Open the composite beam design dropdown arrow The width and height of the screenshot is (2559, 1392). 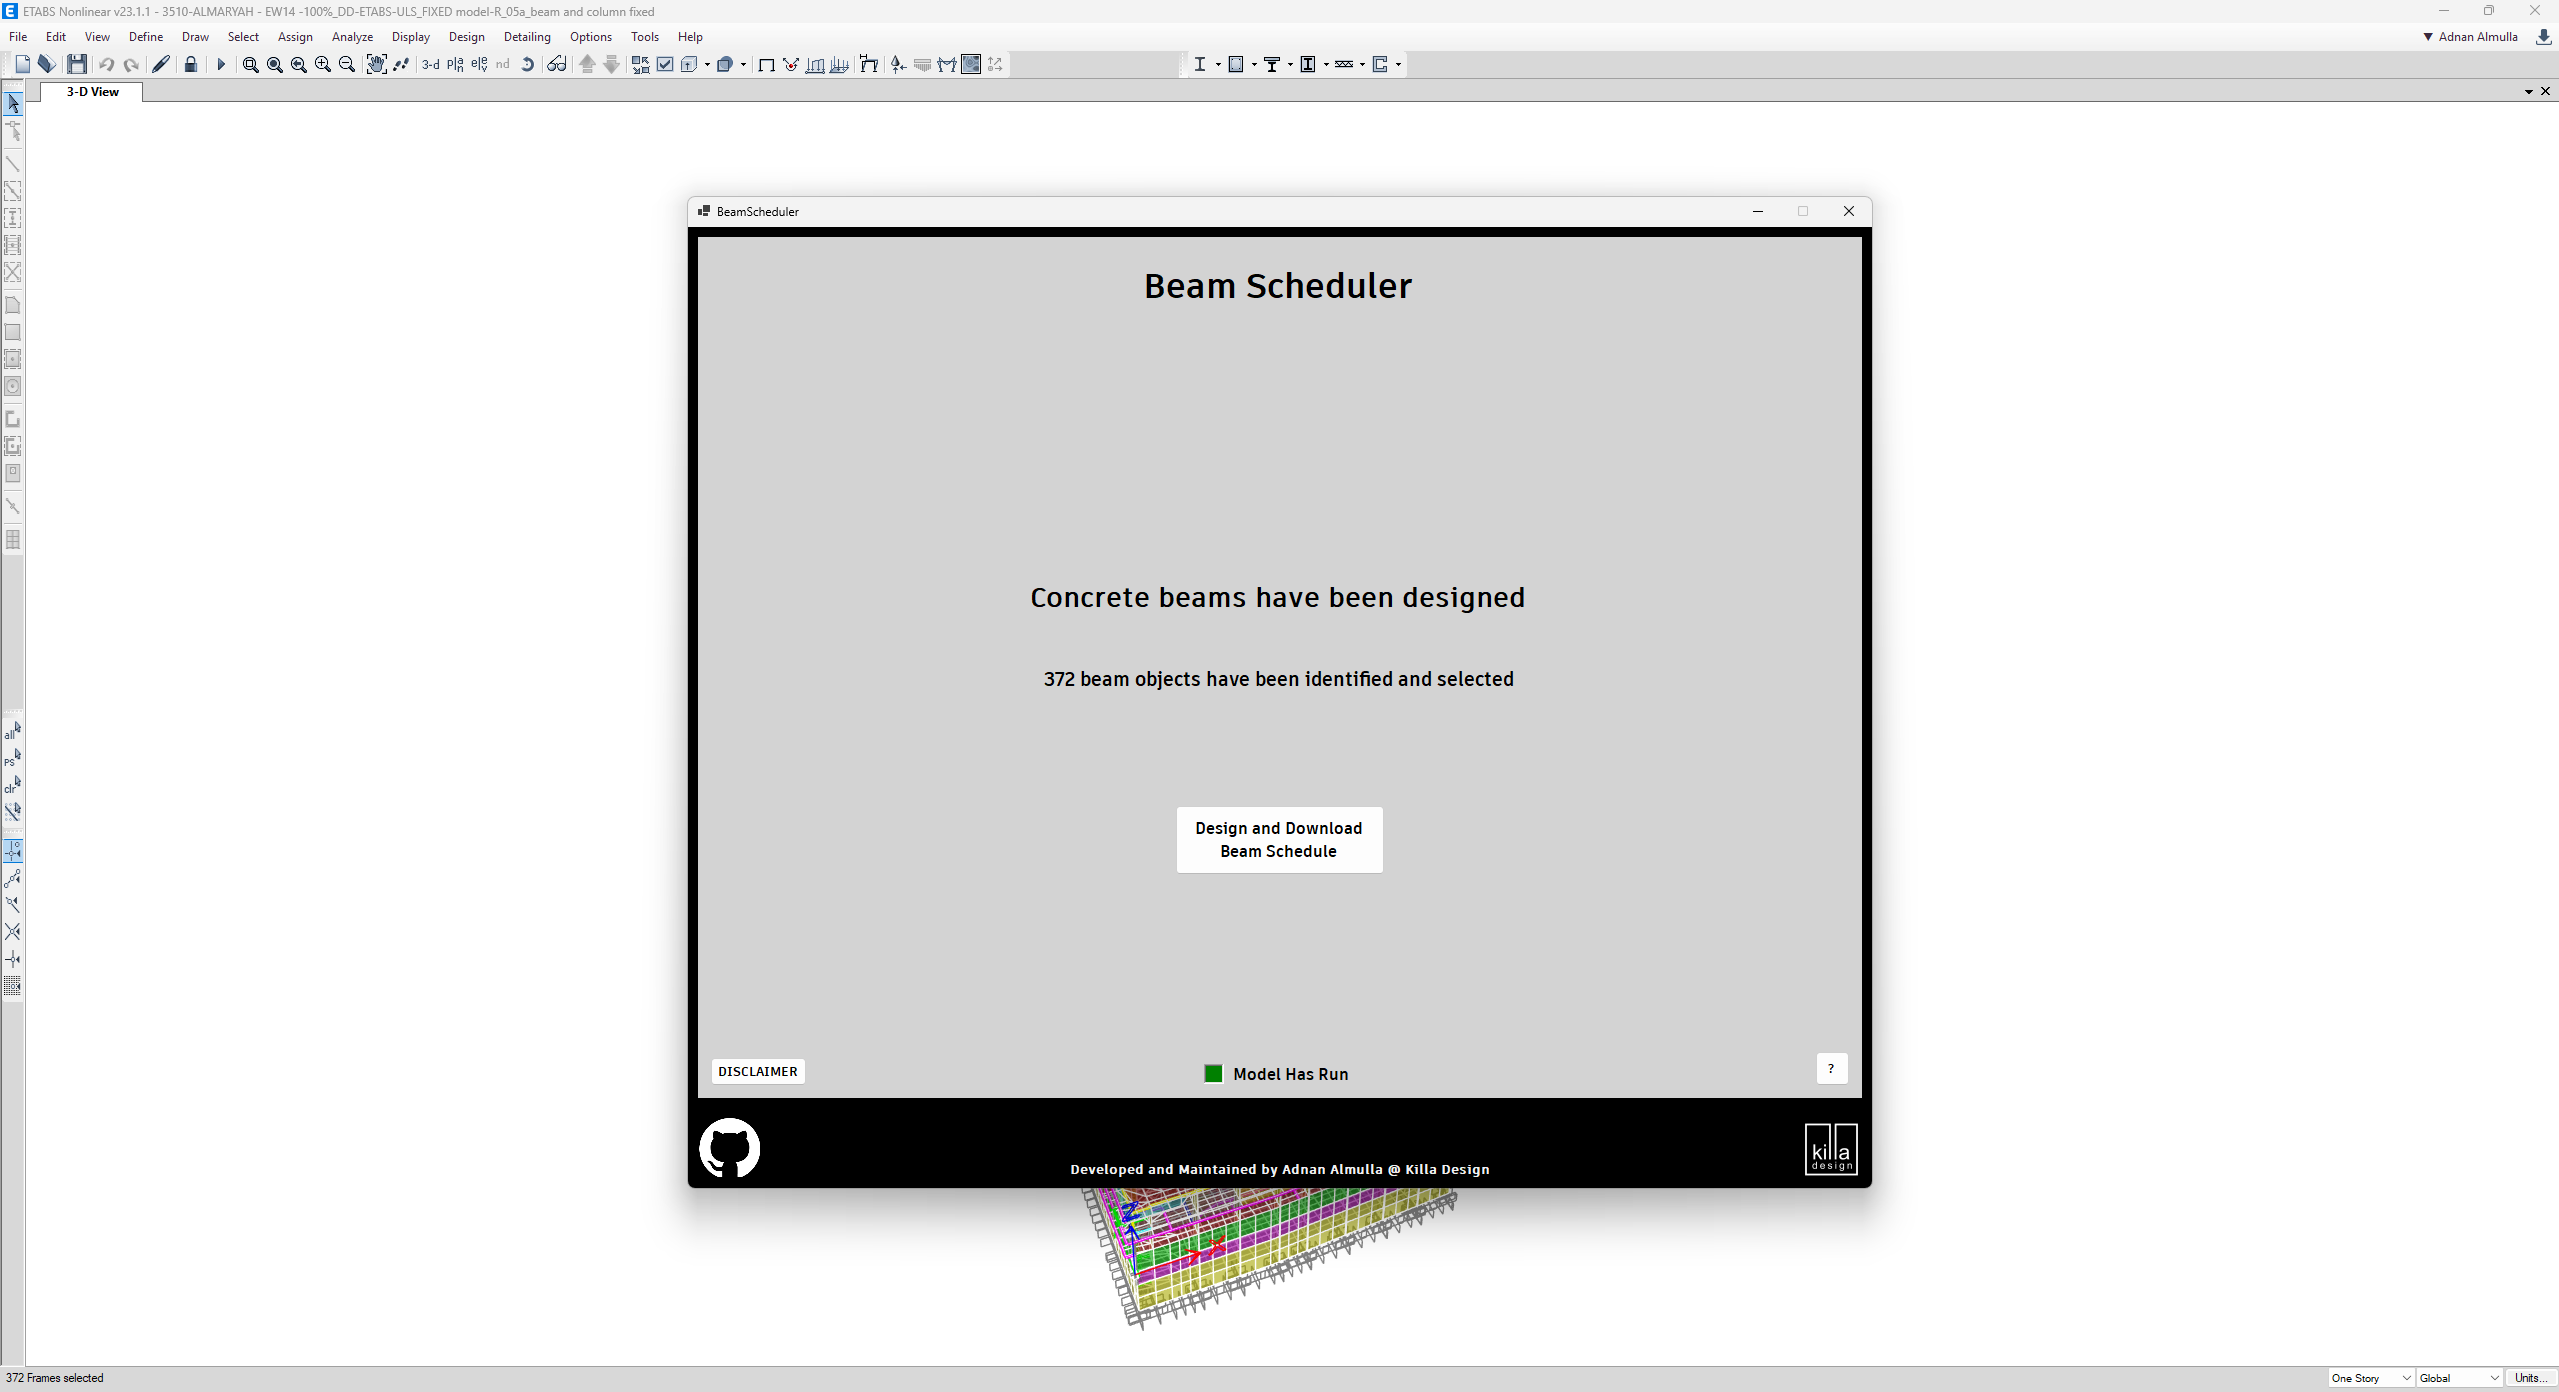pos(1290,65)
